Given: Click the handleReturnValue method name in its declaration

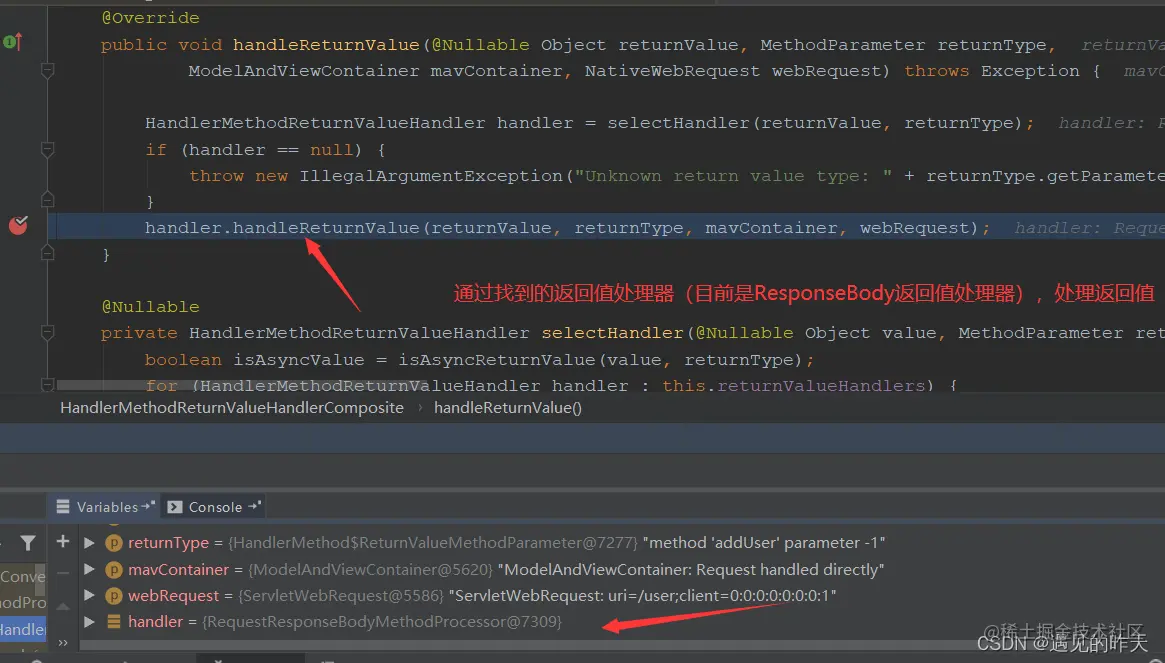Looking at the screenshot, I should pyautogui.click(x=326, y=45).
